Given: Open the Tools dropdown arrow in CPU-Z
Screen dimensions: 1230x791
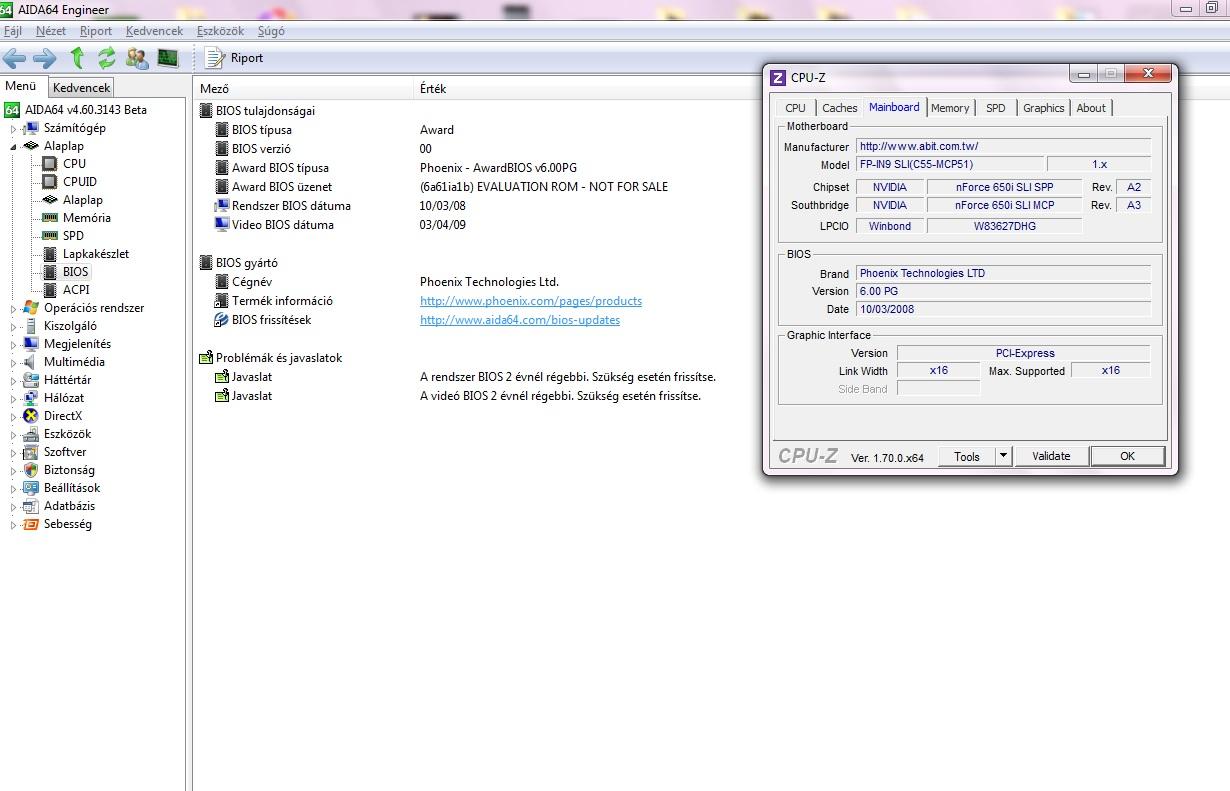Looking at the screenshot, I should (x=1004, y=456).
